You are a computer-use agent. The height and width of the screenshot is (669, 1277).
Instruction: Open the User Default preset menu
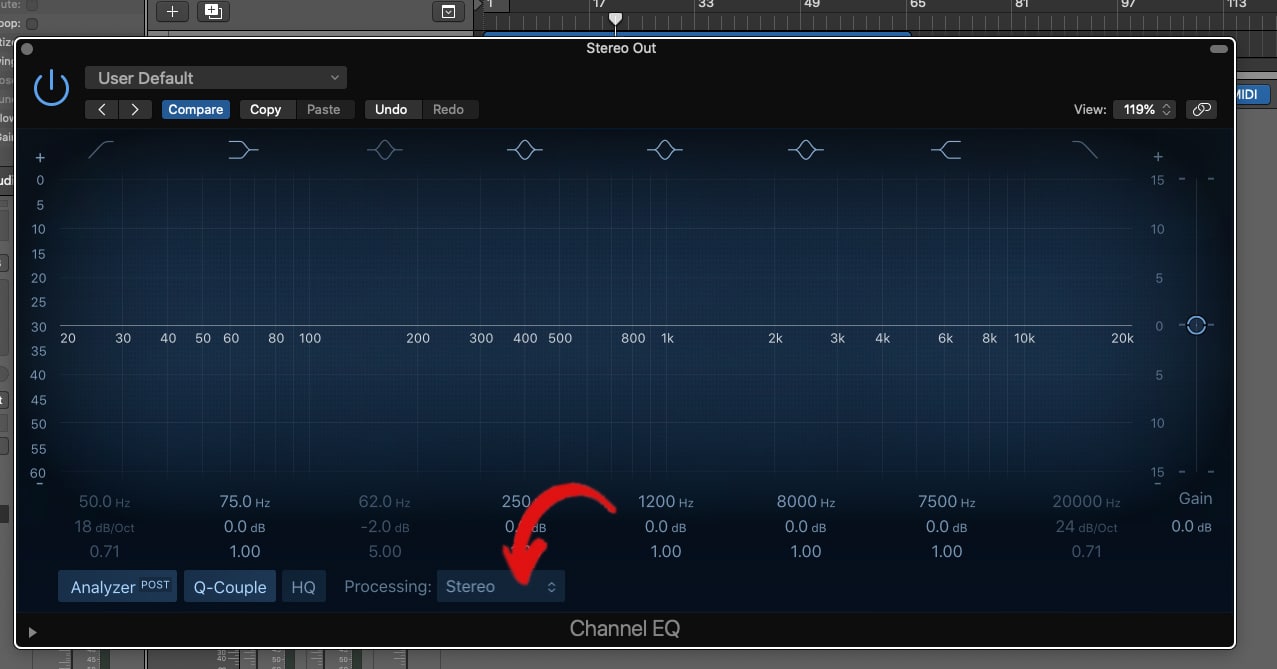pyautogui.click(x=215, y=77)
